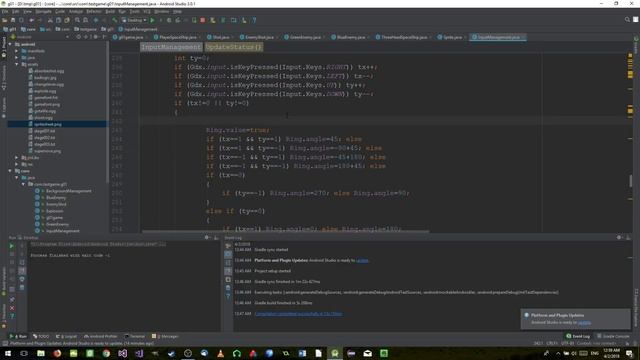Open VLC from the taskbar

(x=220, y=353)
